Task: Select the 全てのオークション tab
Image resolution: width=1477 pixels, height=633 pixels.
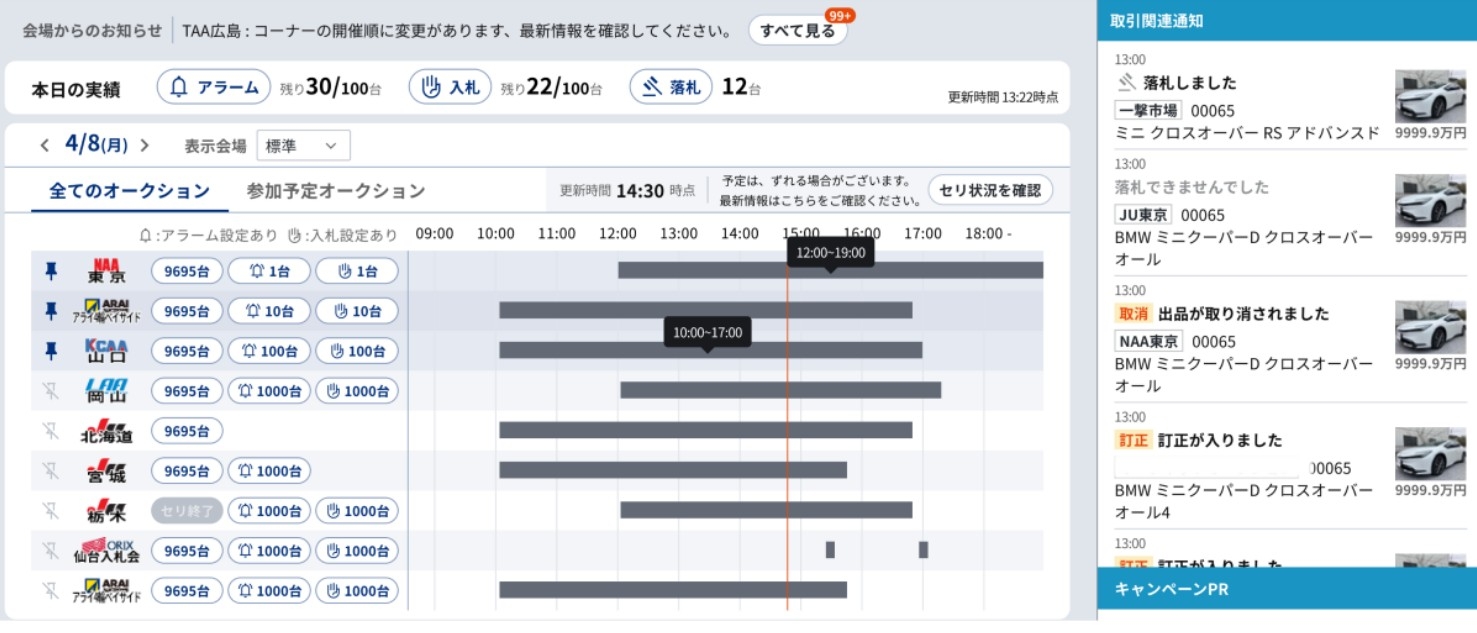Action: coord(129,191)
